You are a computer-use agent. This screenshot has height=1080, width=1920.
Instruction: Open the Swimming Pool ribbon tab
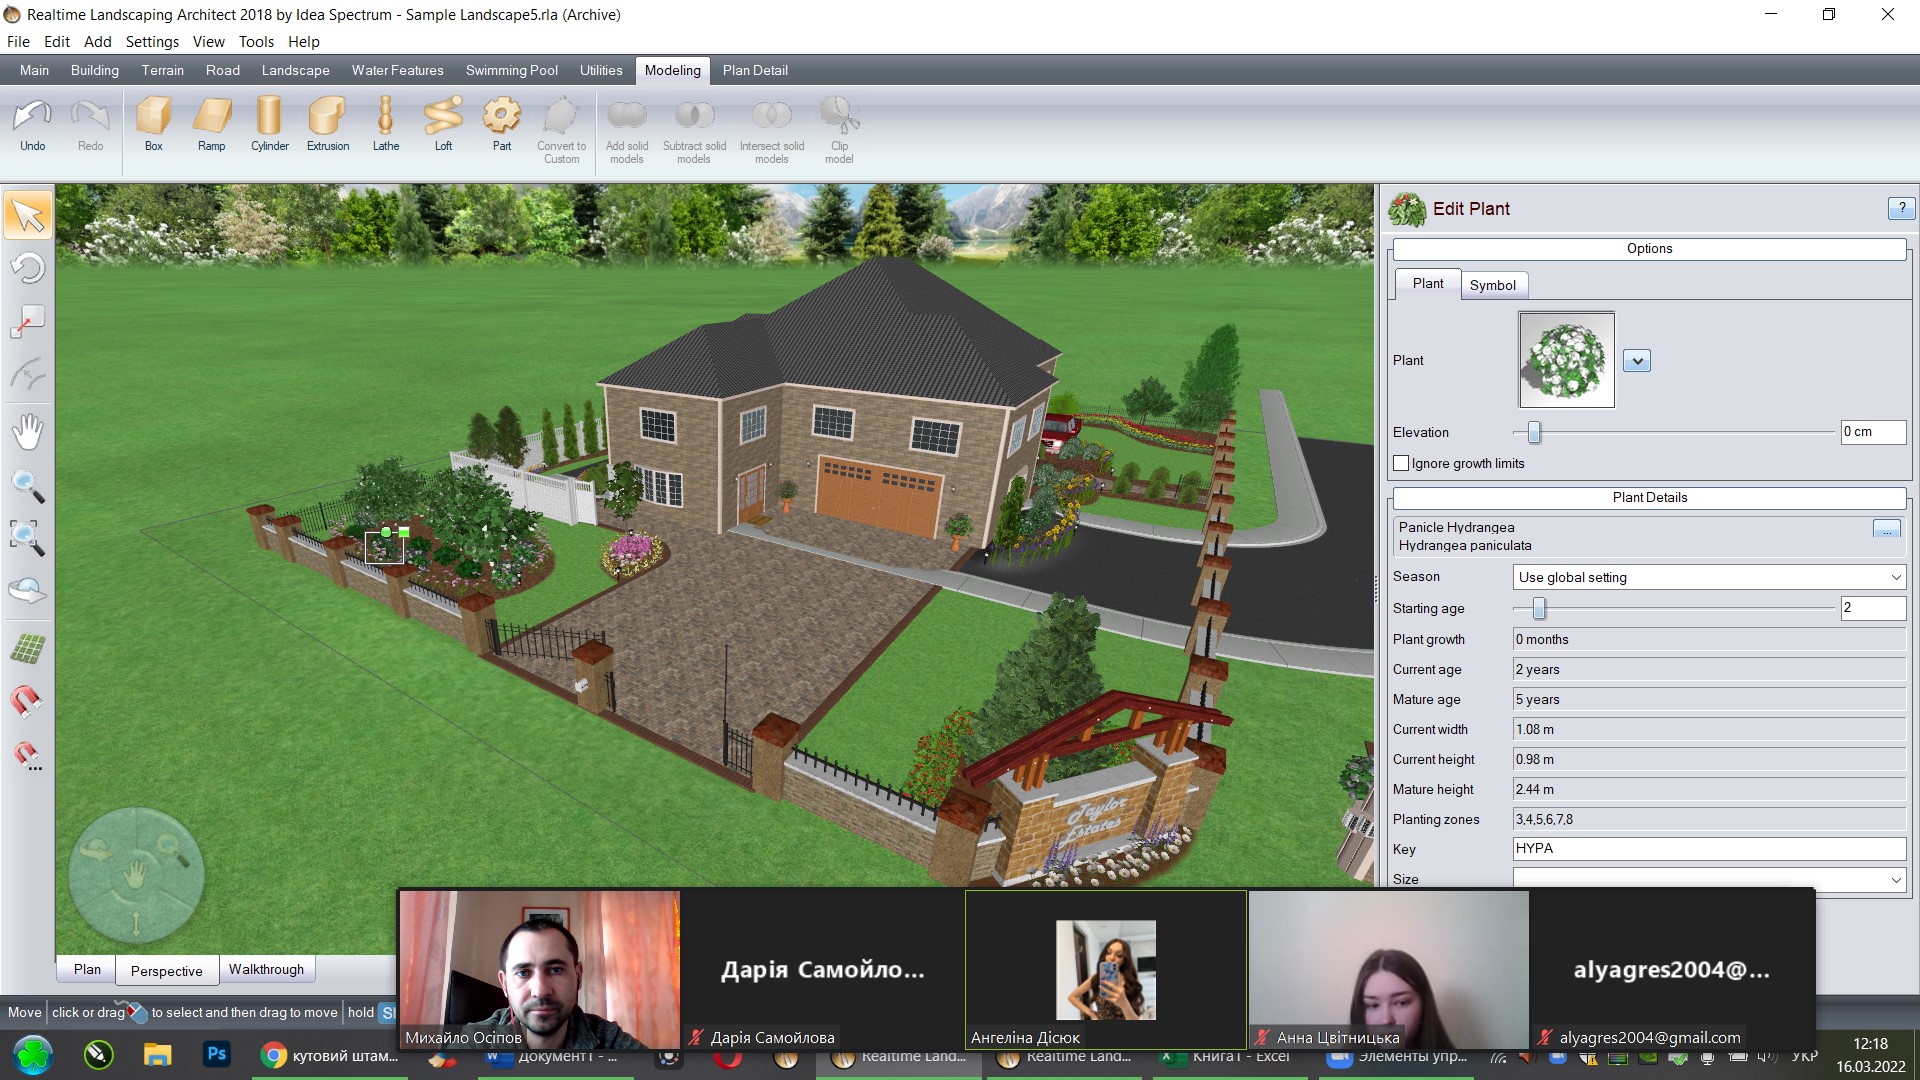pyautogui.click(x=511, y=70)
